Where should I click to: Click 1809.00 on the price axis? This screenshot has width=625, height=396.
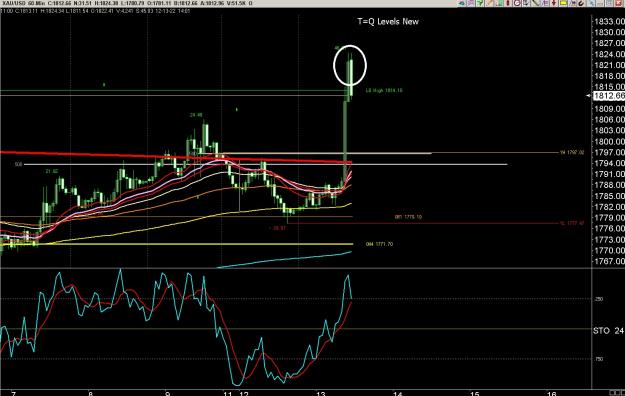click(609, 109)
